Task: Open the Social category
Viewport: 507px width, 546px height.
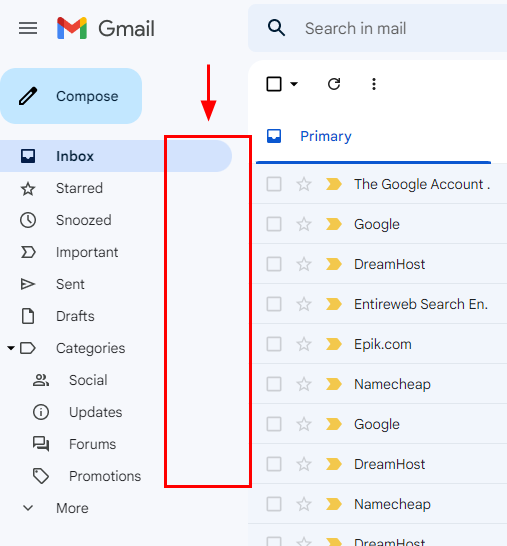Action: [x=88, y=380]
